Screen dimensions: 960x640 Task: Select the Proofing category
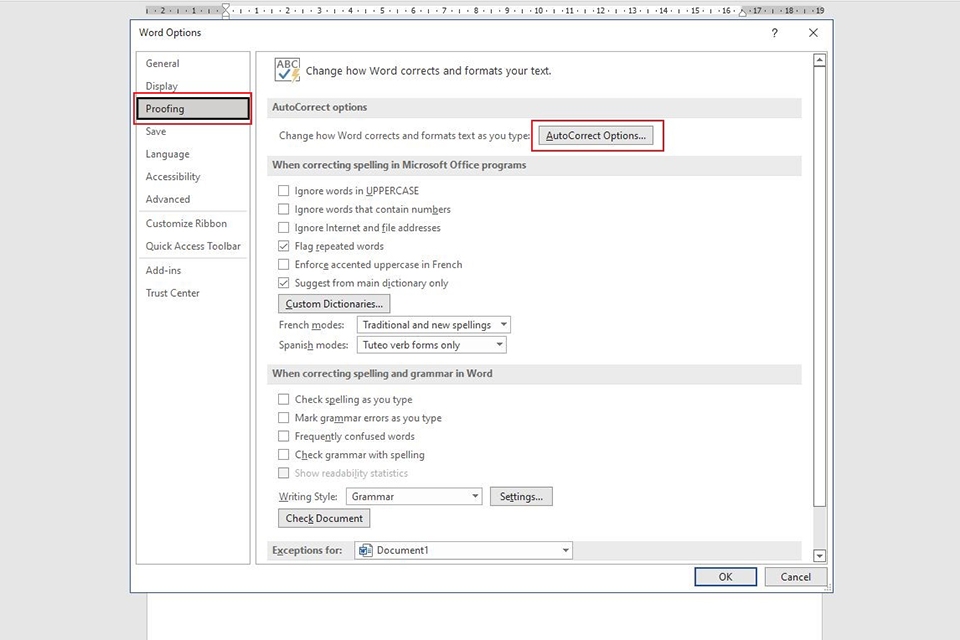(193, 108)
